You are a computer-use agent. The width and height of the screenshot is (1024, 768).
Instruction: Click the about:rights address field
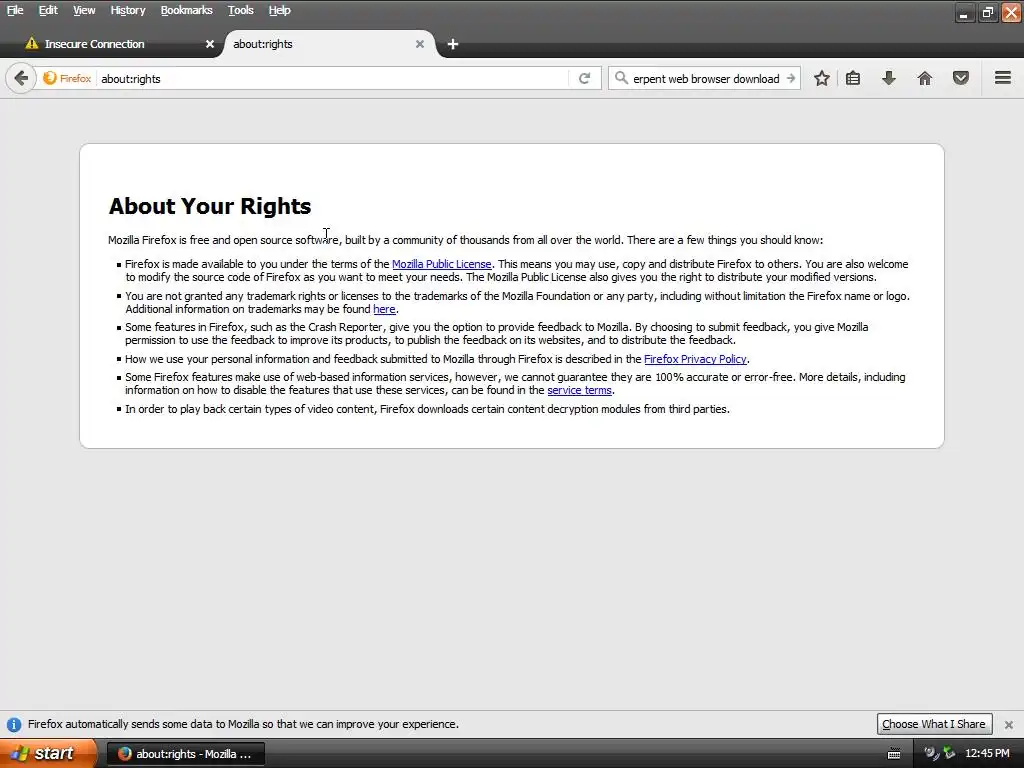333,78
